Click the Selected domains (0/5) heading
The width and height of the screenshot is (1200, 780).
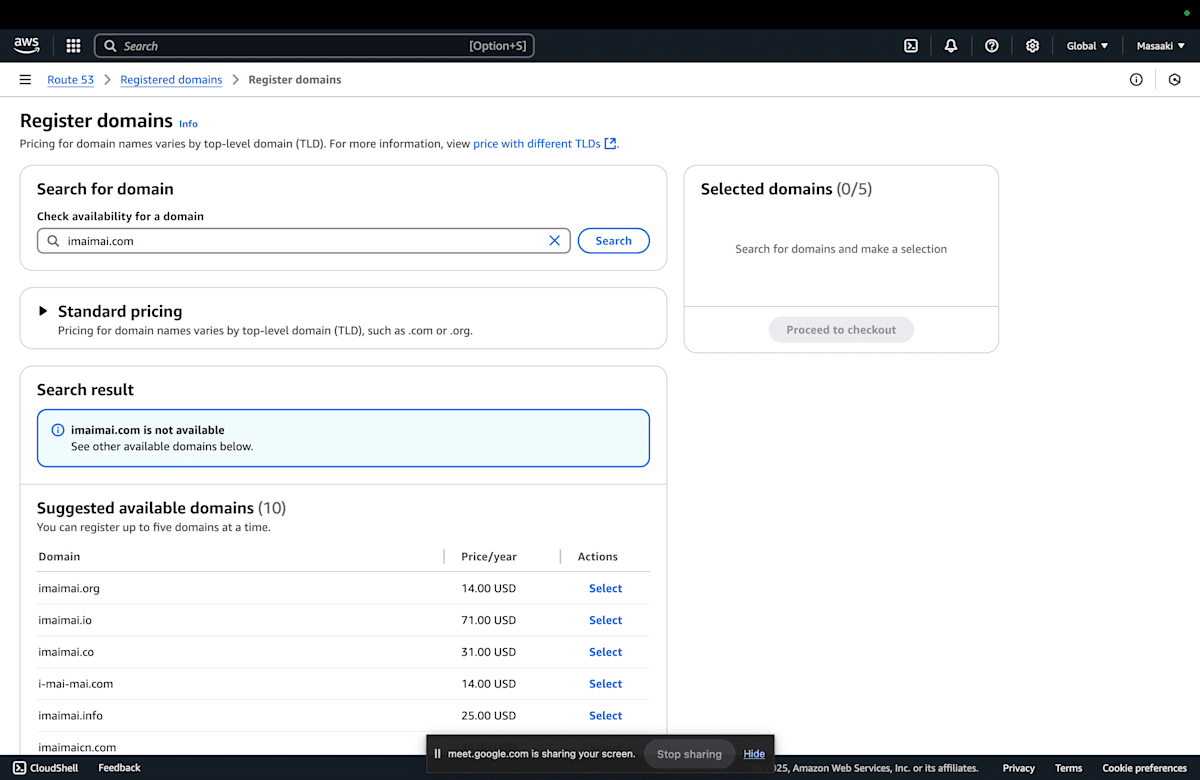(x=786, y=189)
